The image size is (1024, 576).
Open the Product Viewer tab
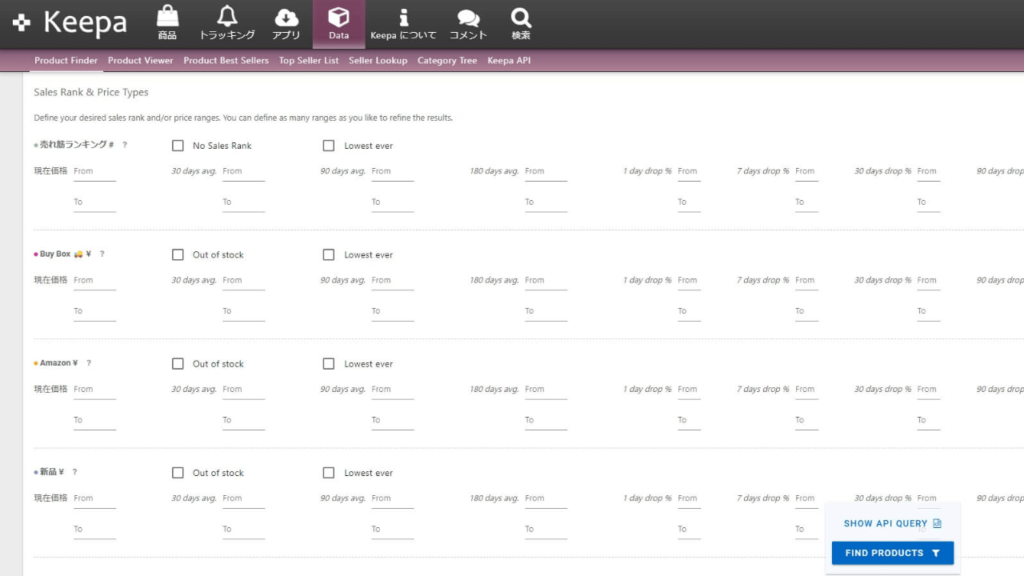(x=140, y=60)
